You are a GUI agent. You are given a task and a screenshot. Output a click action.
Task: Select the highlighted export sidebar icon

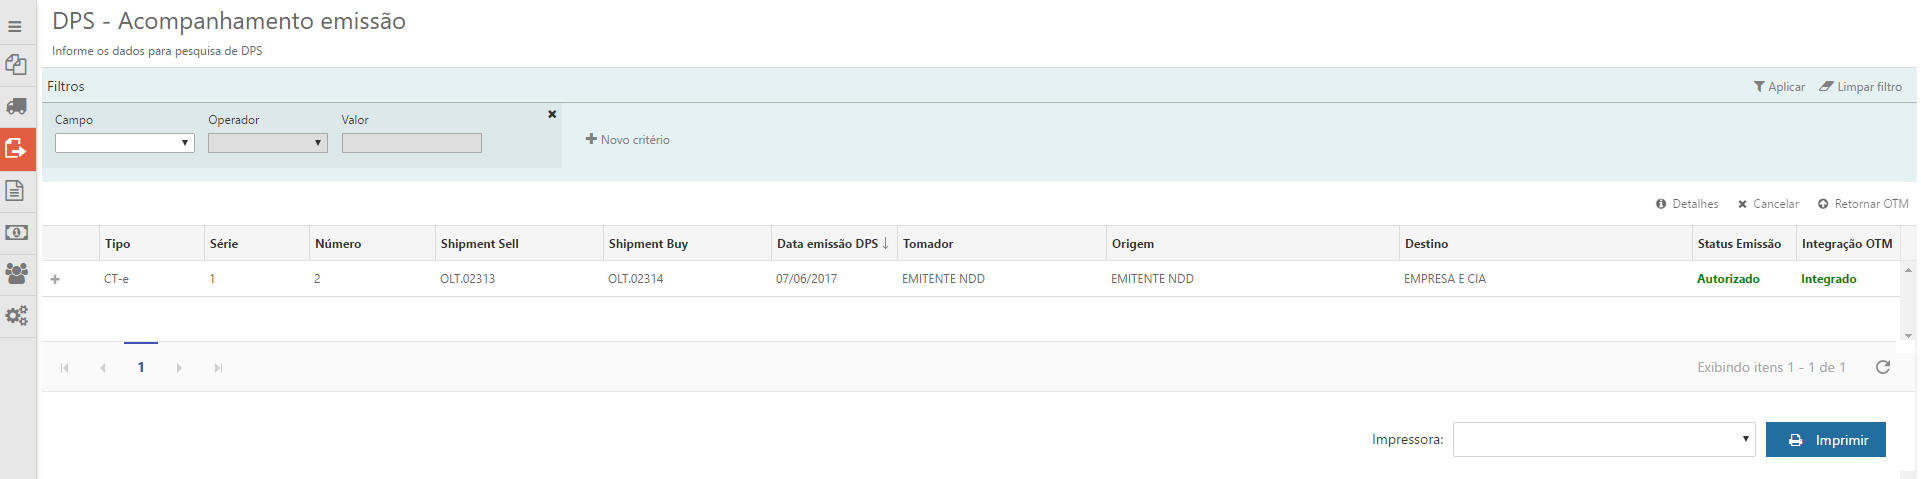(17, 149)
